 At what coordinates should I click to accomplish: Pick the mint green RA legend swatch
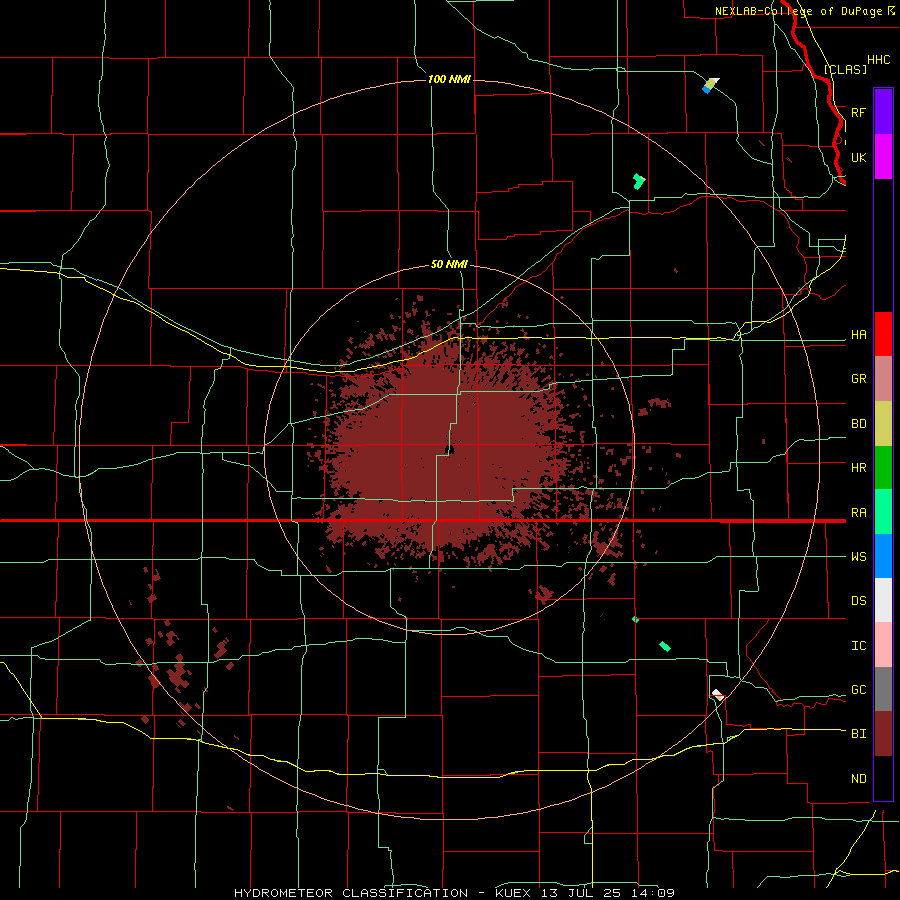pyautogui.click(x=883, y=512)
